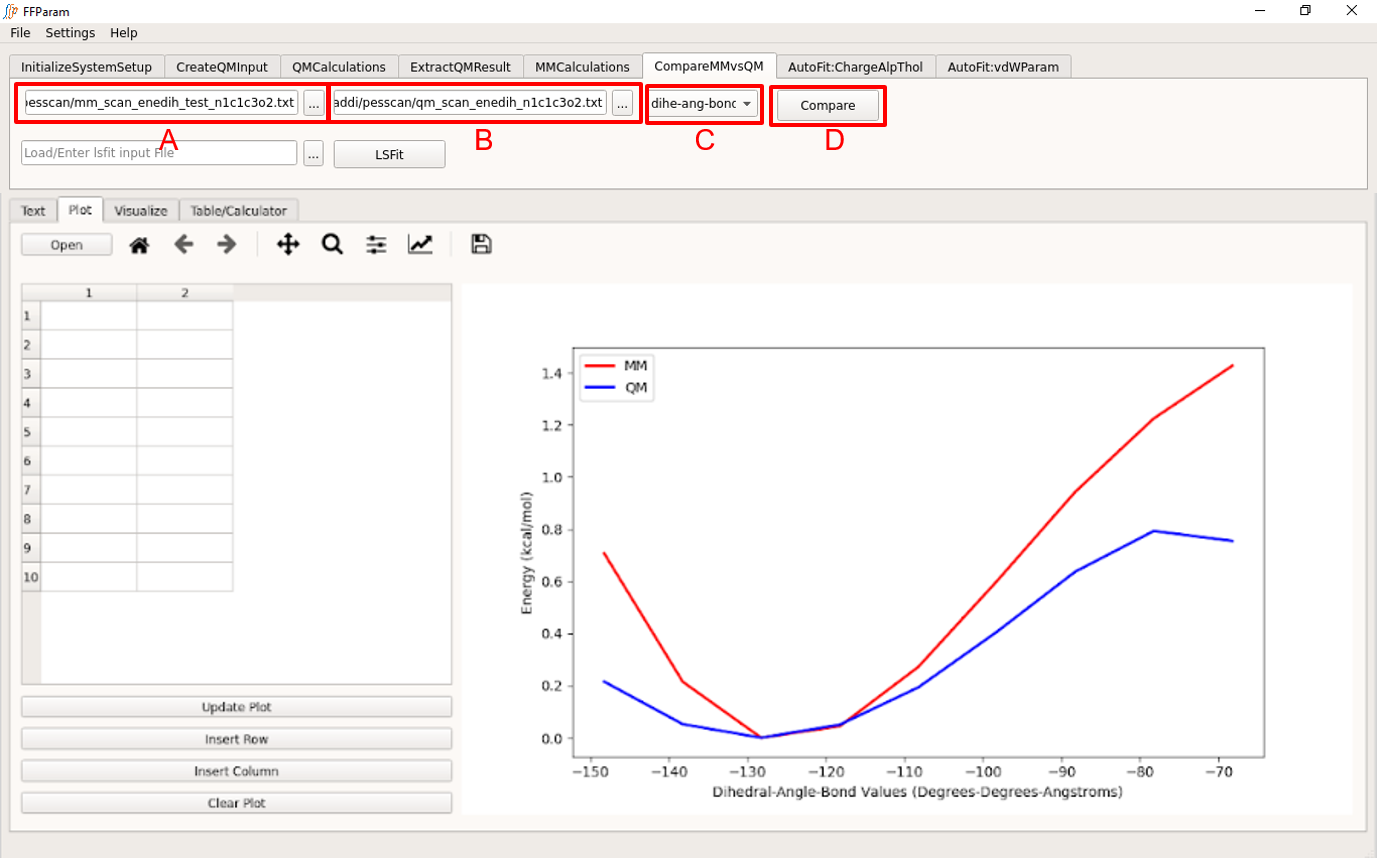Click the Energy (kcal/mol) axis label
The image size is (1377, 858).
[x=527, y=553]
